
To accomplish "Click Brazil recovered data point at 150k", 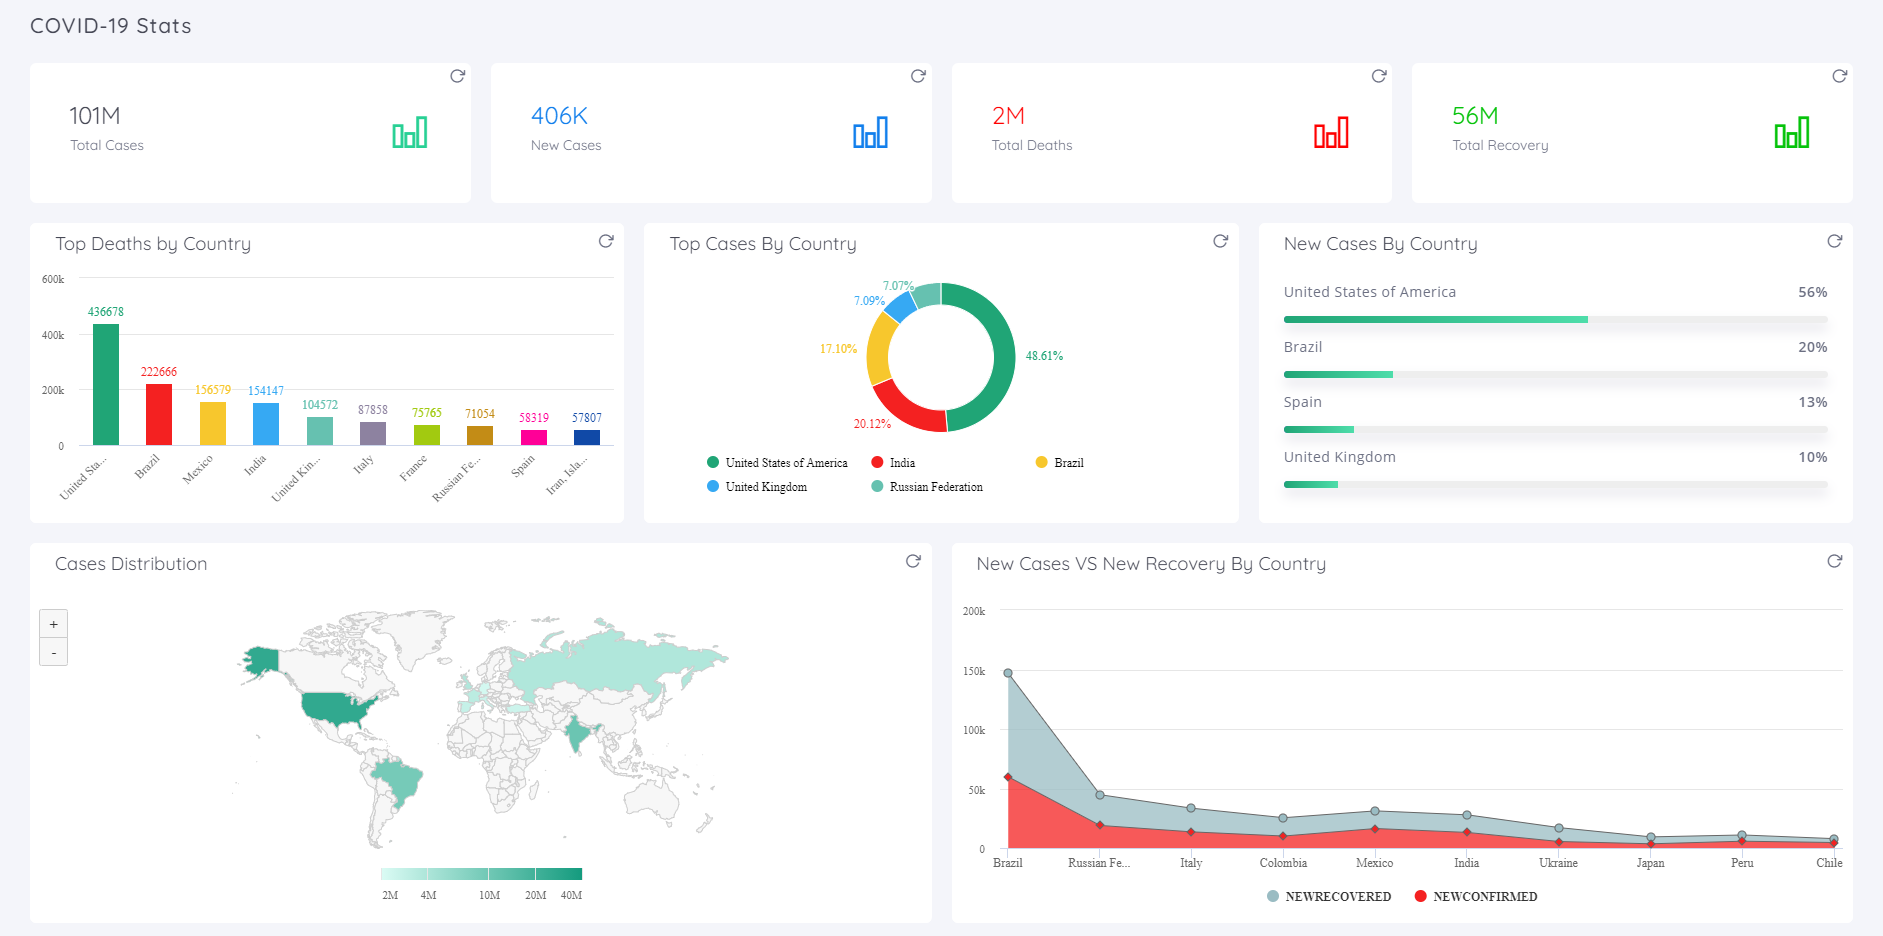I will coord(1008,673).
